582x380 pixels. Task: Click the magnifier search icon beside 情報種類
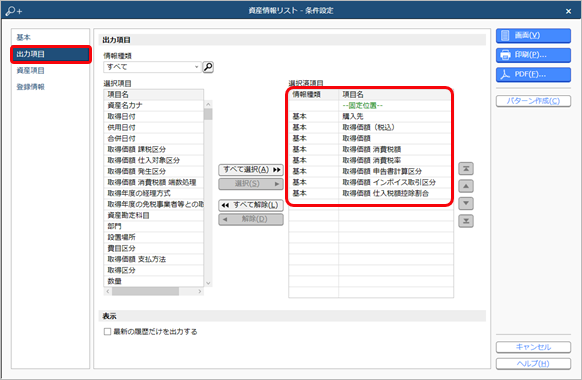coord(208,67)
